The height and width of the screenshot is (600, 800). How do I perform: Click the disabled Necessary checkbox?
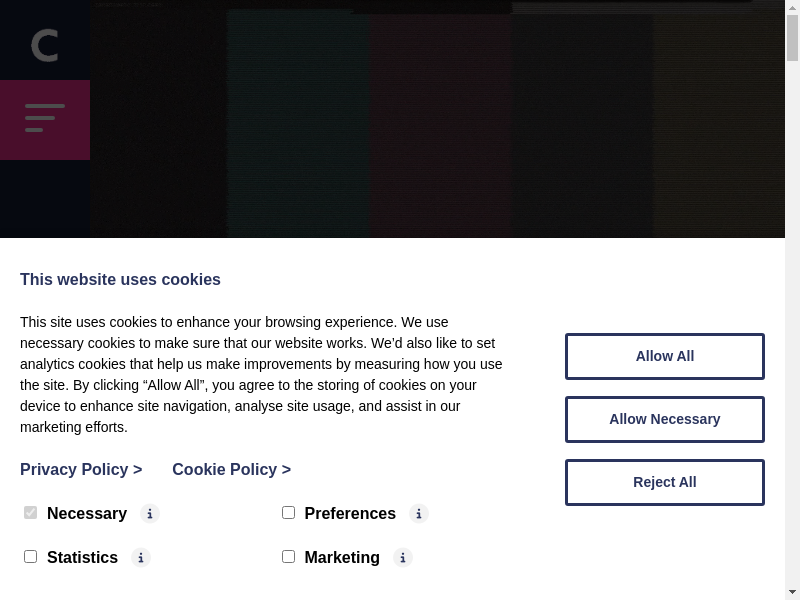click(30, 513)
